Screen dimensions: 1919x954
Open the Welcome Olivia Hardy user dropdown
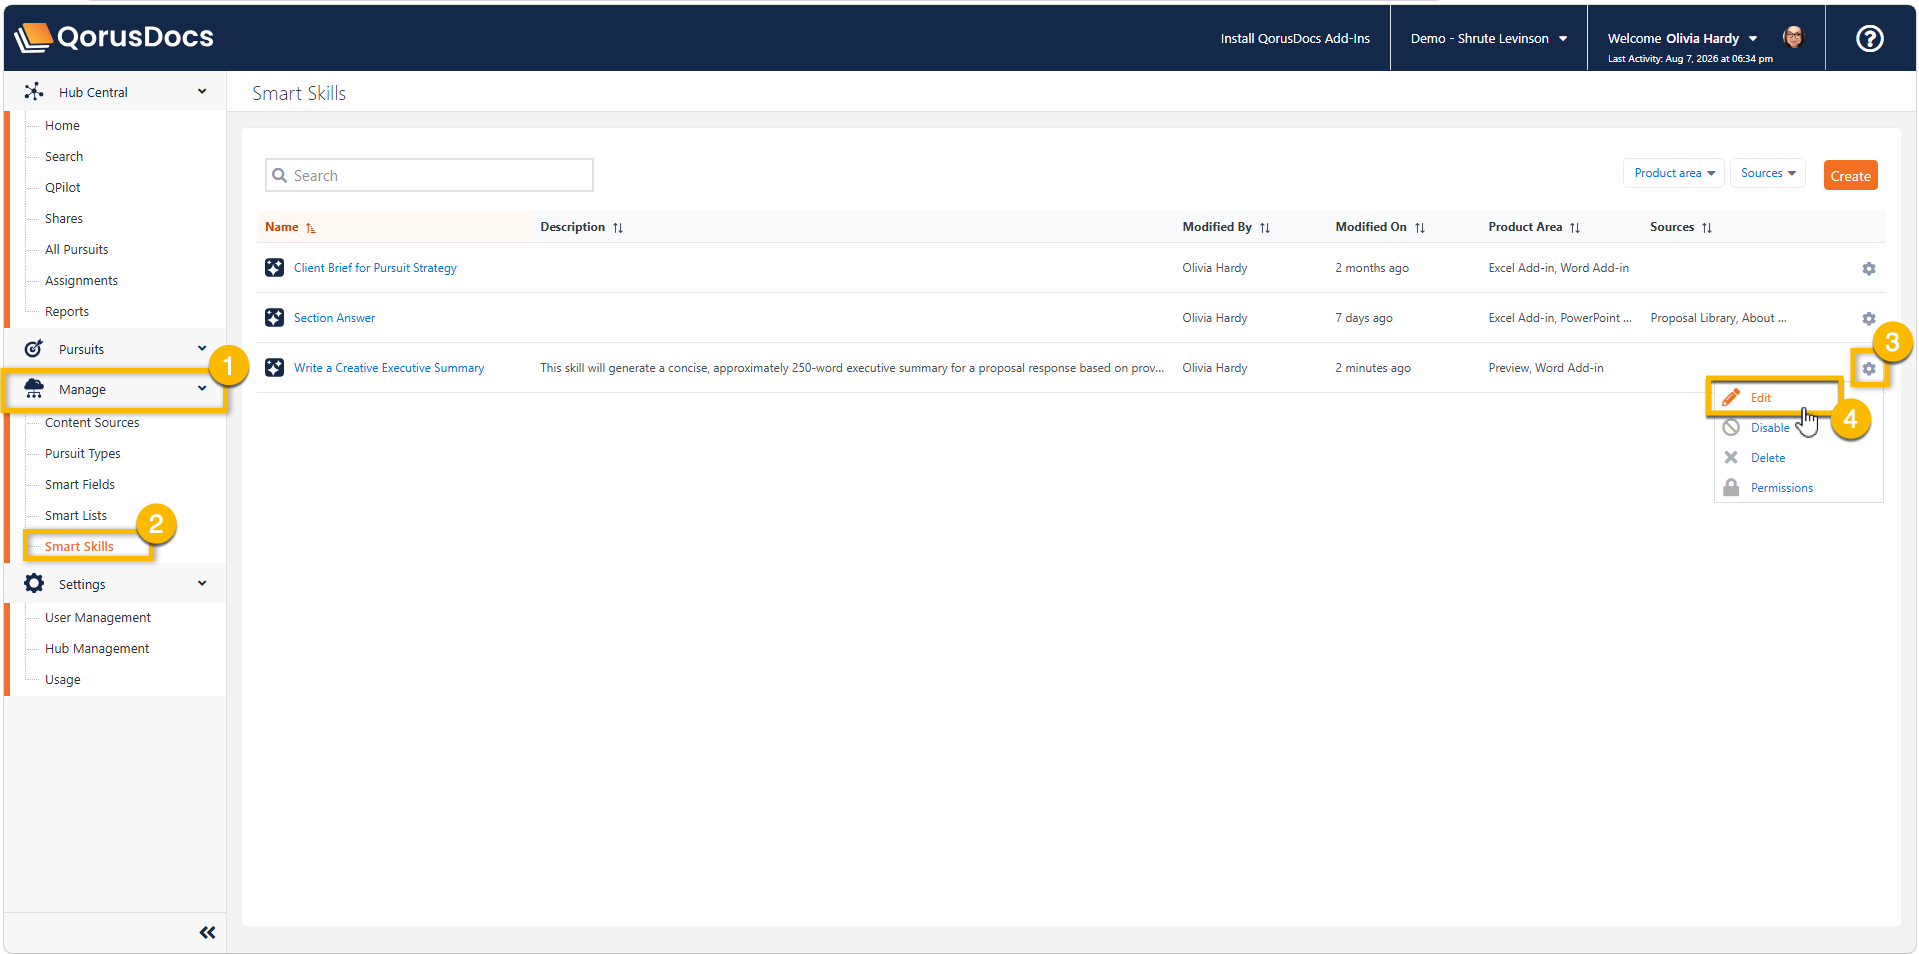1682,38
